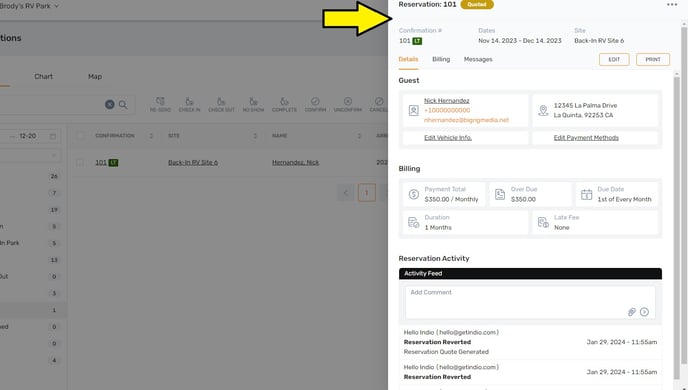The width and height of the screenshot is (688, 390).
Task: Clear the search field with the X icon
Action: coord(110,104)
